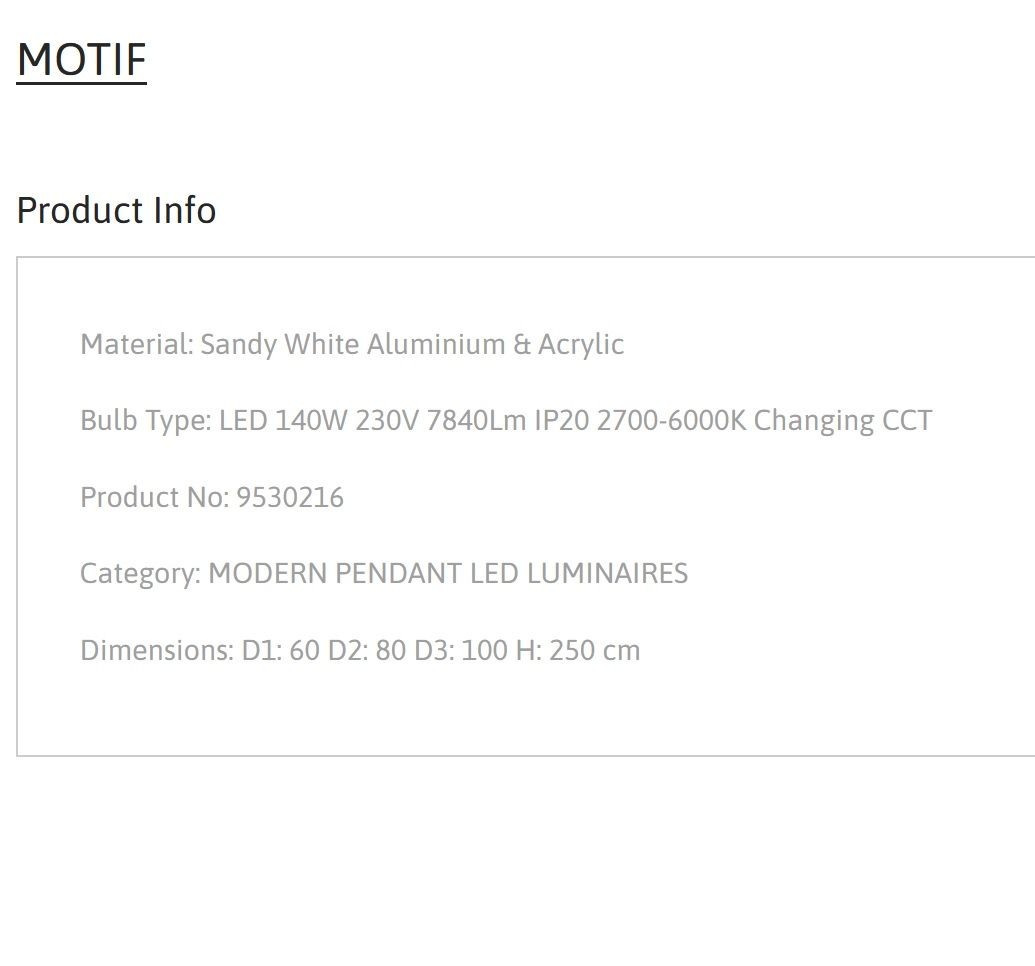The image size is (1035, 966).
Task: Click the 230V voltage text
Action: point(387,421)
